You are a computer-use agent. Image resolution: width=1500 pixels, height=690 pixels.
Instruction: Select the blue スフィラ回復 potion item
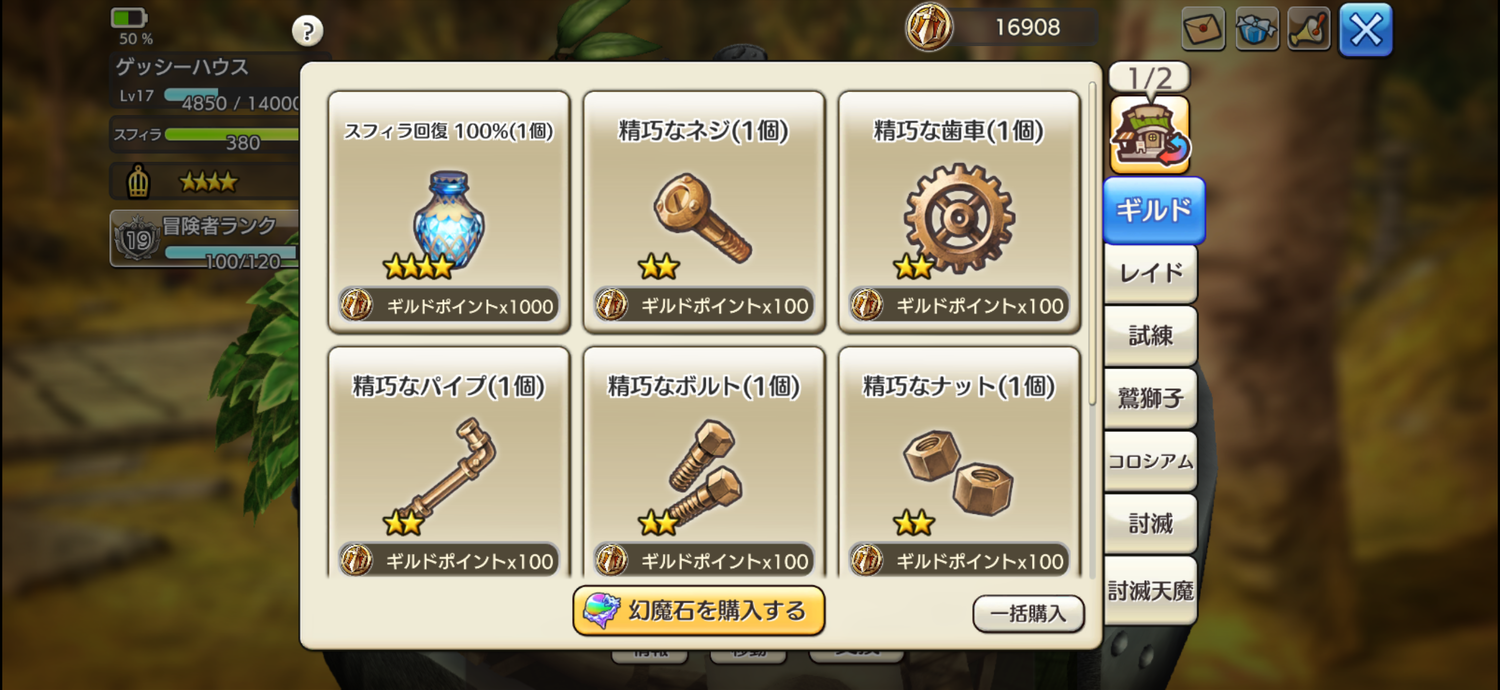(x=449, y=212)
